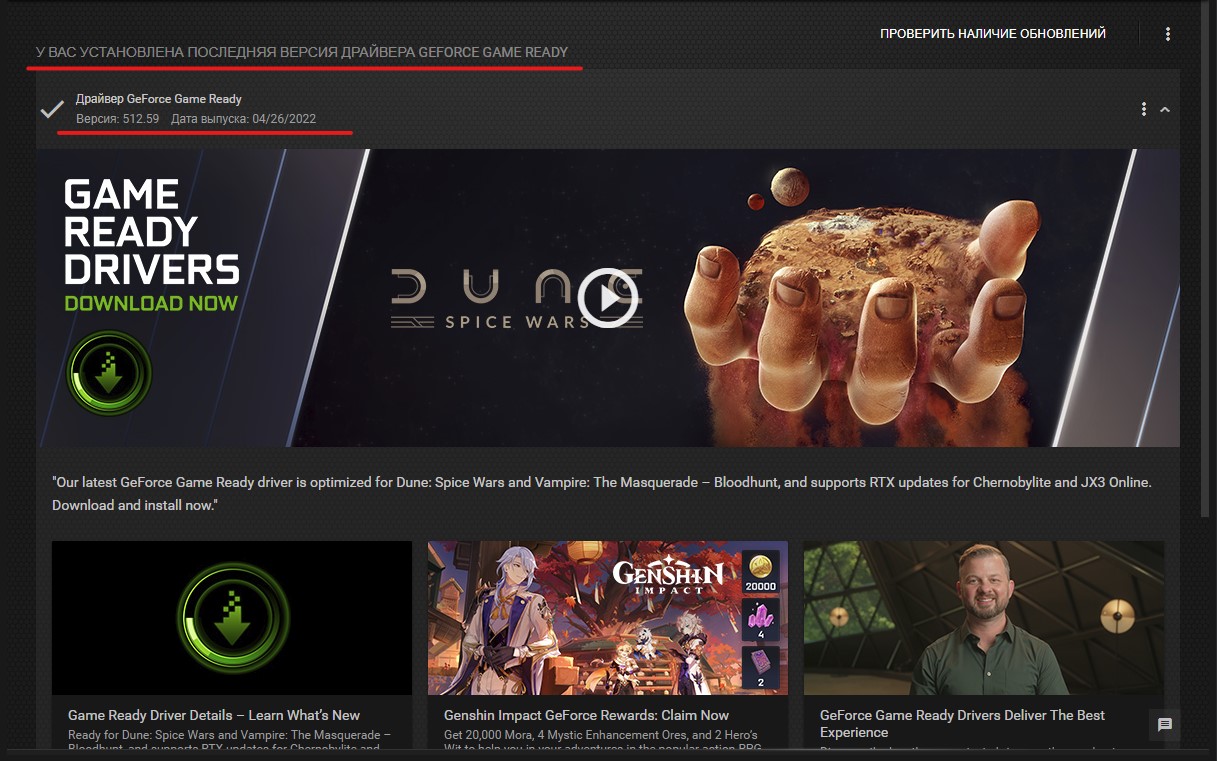Viewport: 1217px width, 761px height.
Task: Click the release date 04/26/2022 text
Action: click(244, 119)
